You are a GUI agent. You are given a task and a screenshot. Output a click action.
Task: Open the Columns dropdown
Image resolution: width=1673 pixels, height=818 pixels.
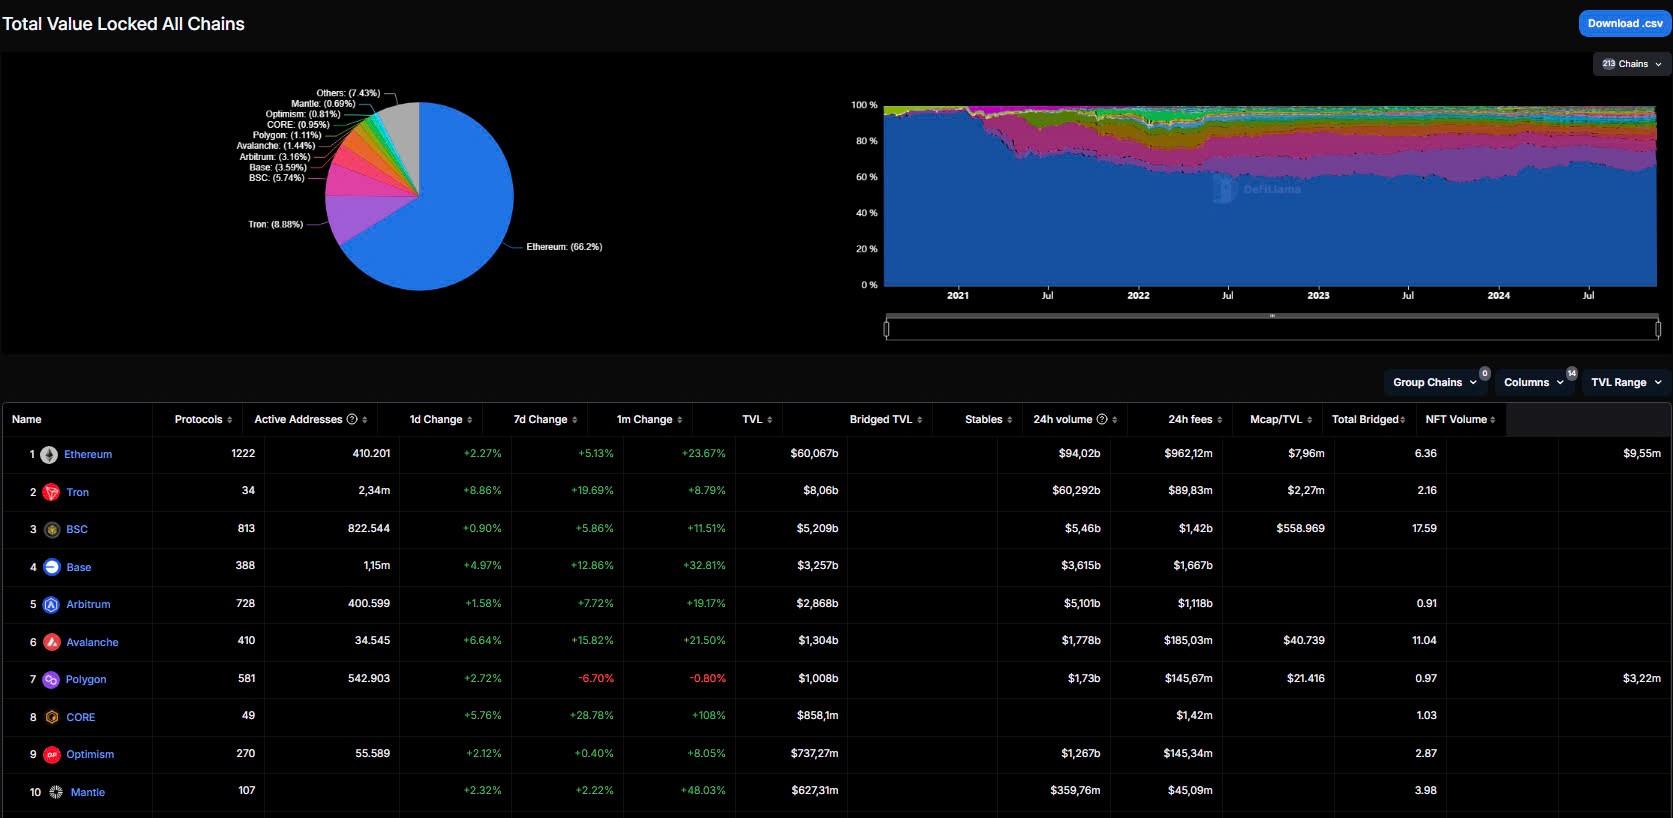tap(1534, 382)
